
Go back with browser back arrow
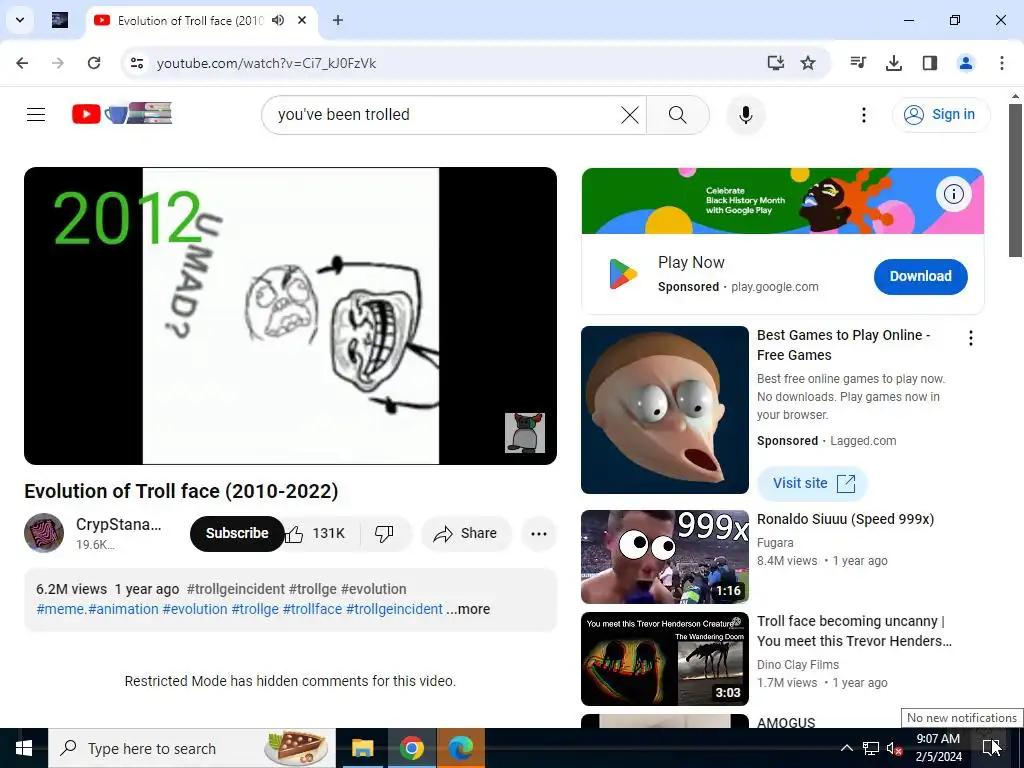coord(22,63)
